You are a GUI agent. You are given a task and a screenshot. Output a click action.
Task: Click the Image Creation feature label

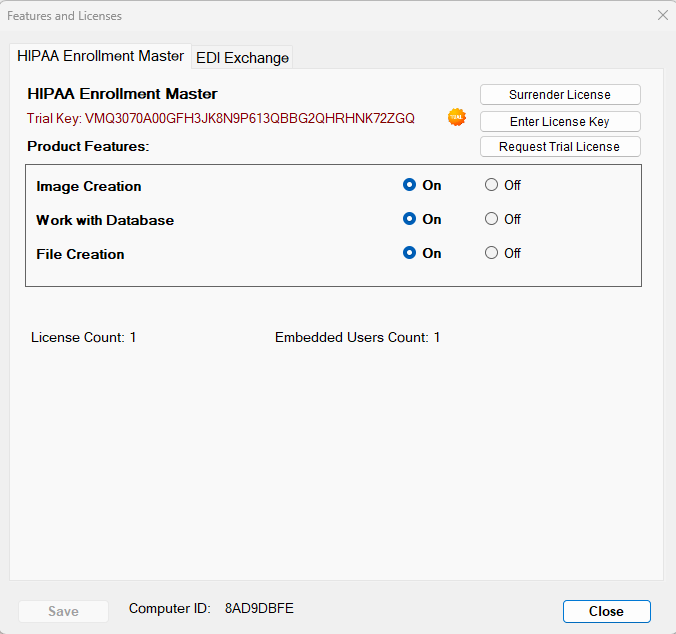89,186
